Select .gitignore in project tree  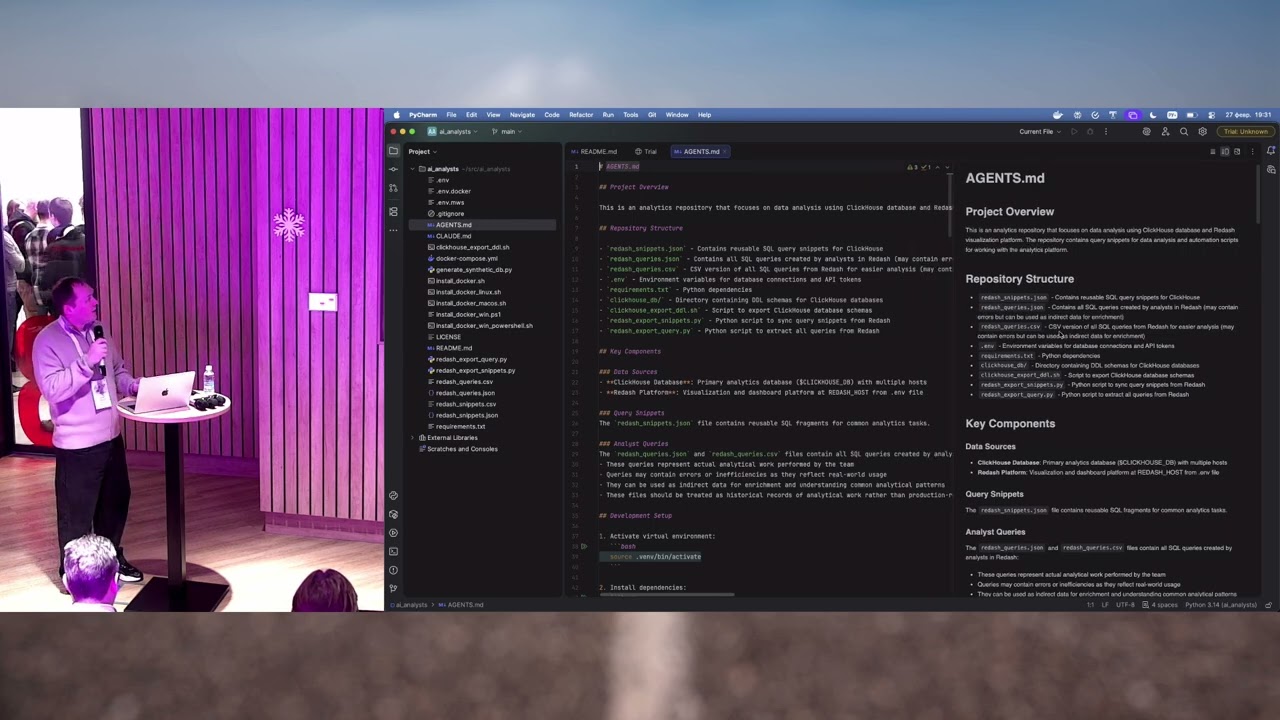coord(445,213)
